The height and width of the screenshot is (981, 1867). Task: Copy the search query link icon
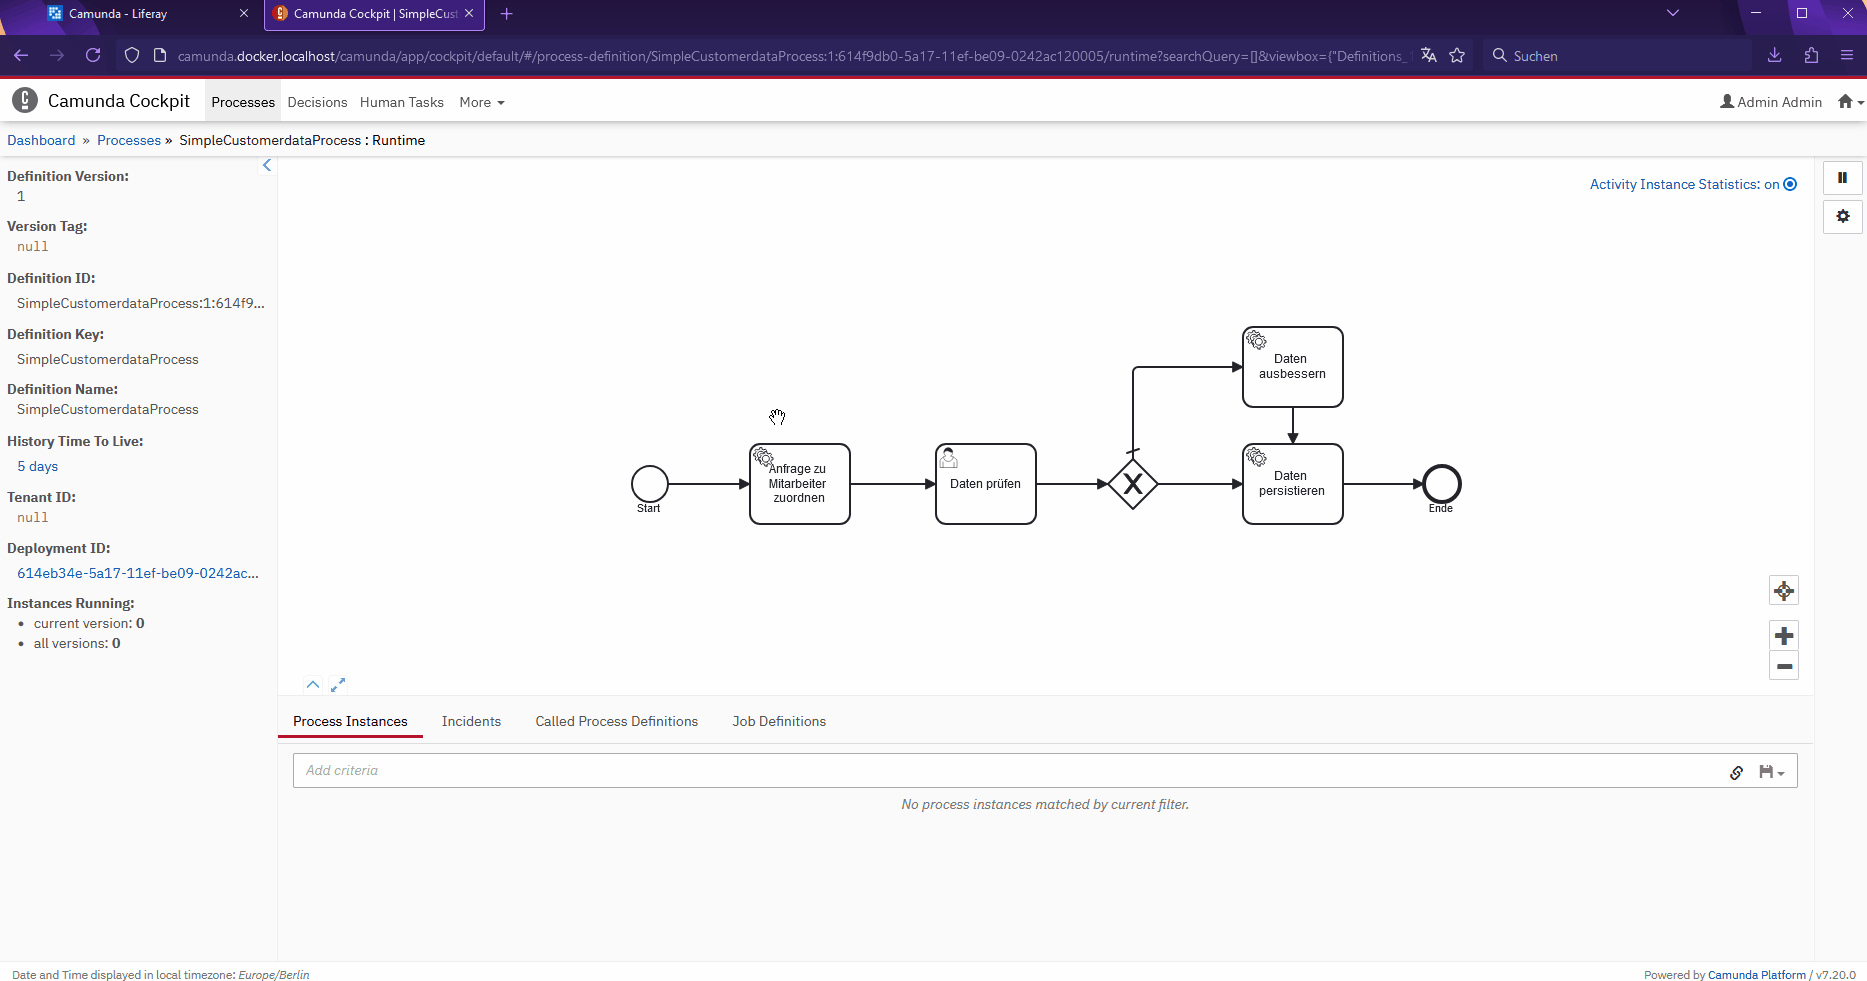(x=1736, y=772)
